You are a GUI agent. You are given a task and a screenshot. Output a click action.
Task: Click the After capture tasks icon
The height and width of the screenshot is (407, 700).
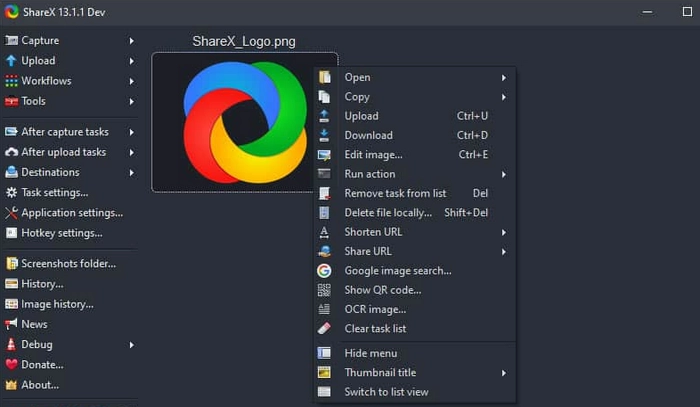(11, 132)
